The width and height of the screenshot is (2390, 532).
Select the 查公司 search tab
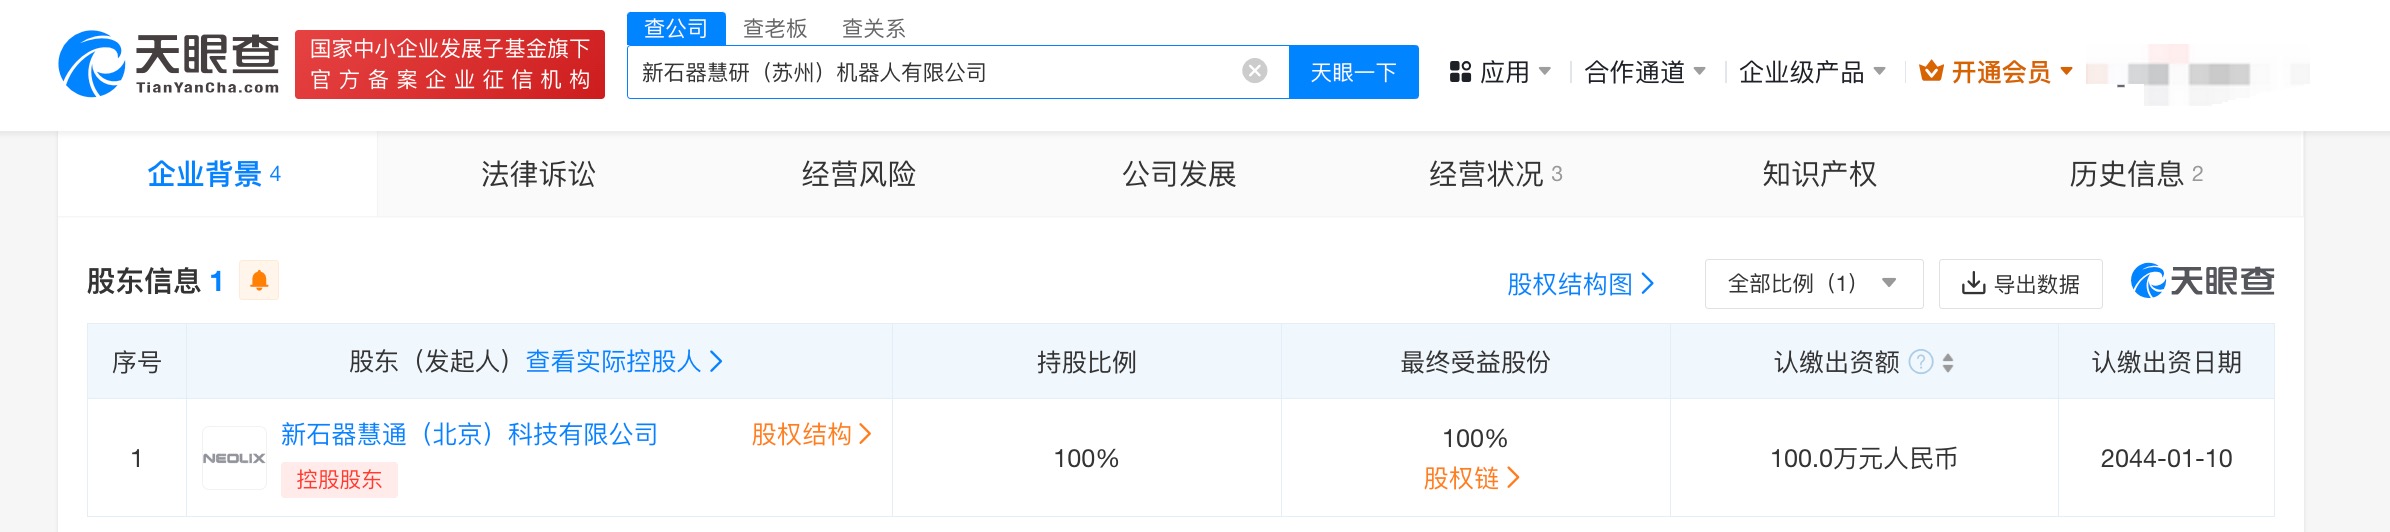point(676,28)
